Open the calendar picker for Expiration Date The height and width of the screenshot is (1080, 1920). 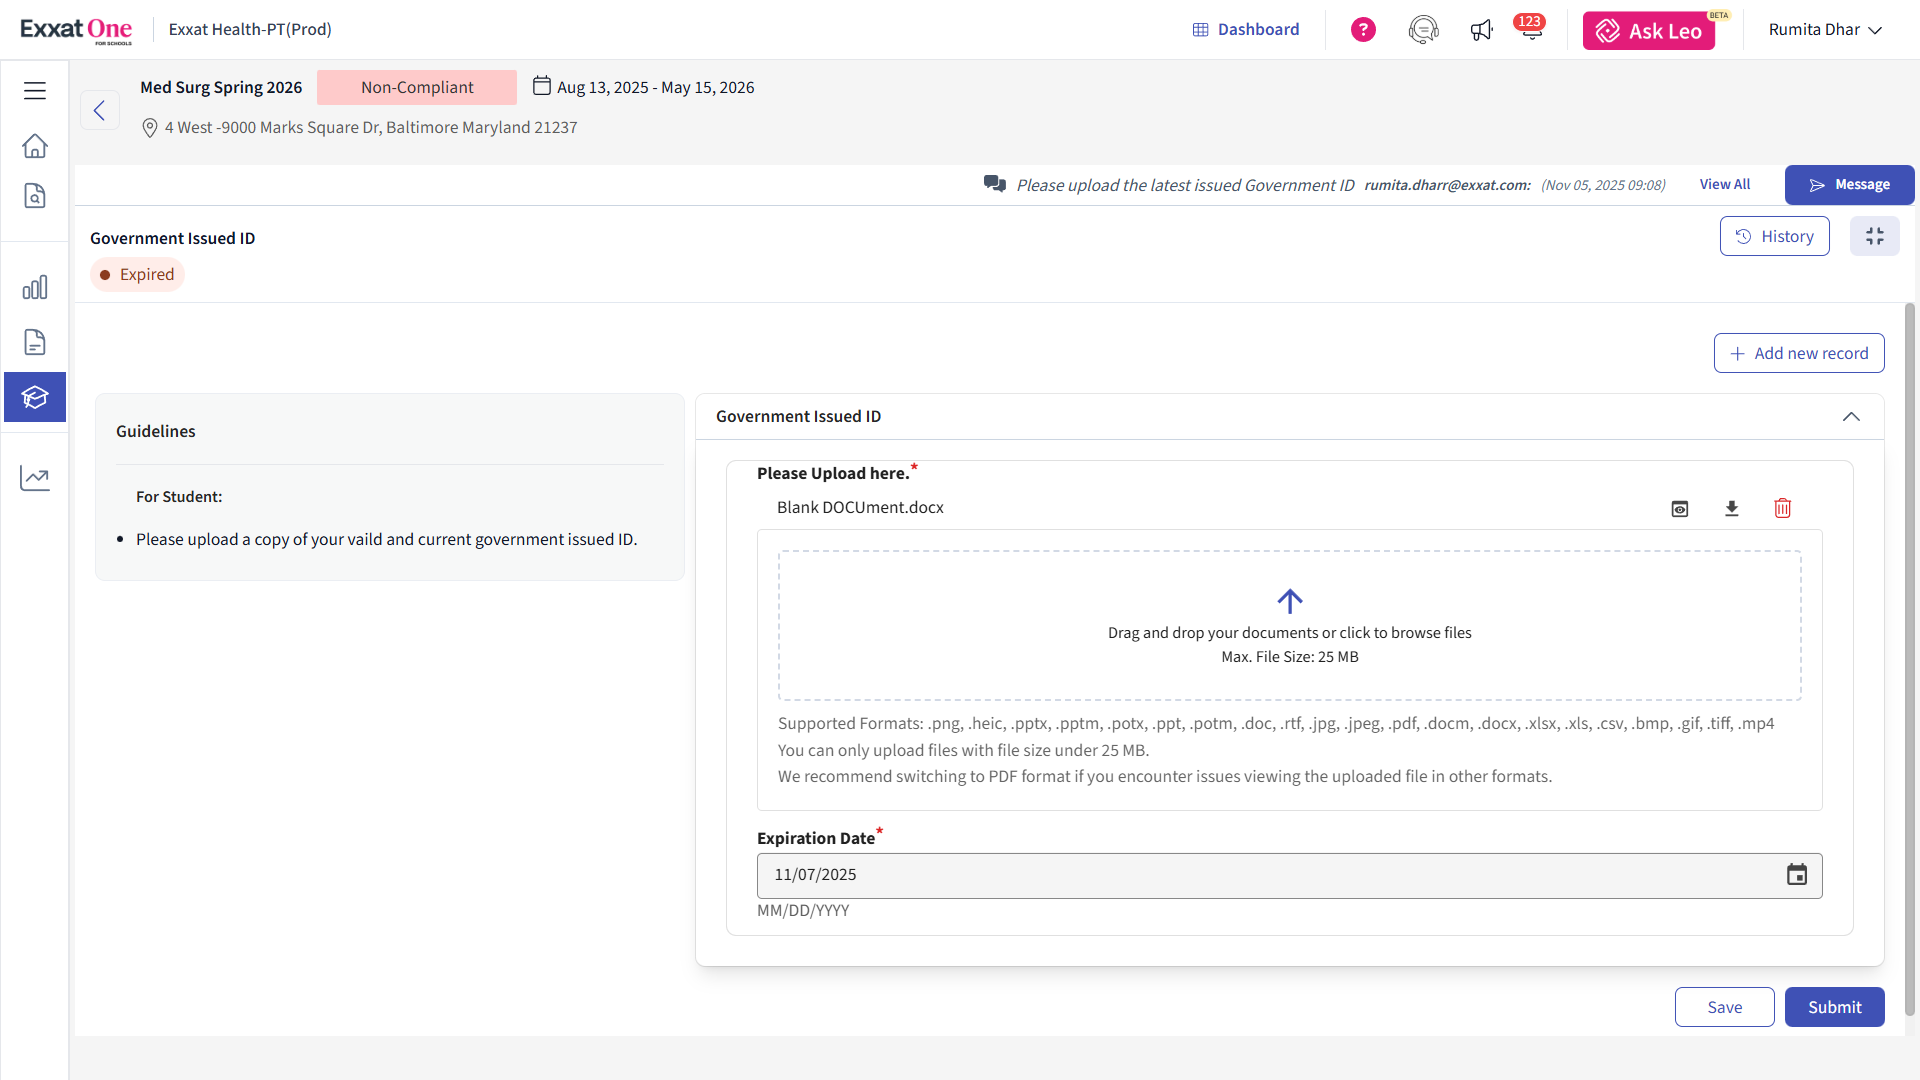click(1796, 875)
